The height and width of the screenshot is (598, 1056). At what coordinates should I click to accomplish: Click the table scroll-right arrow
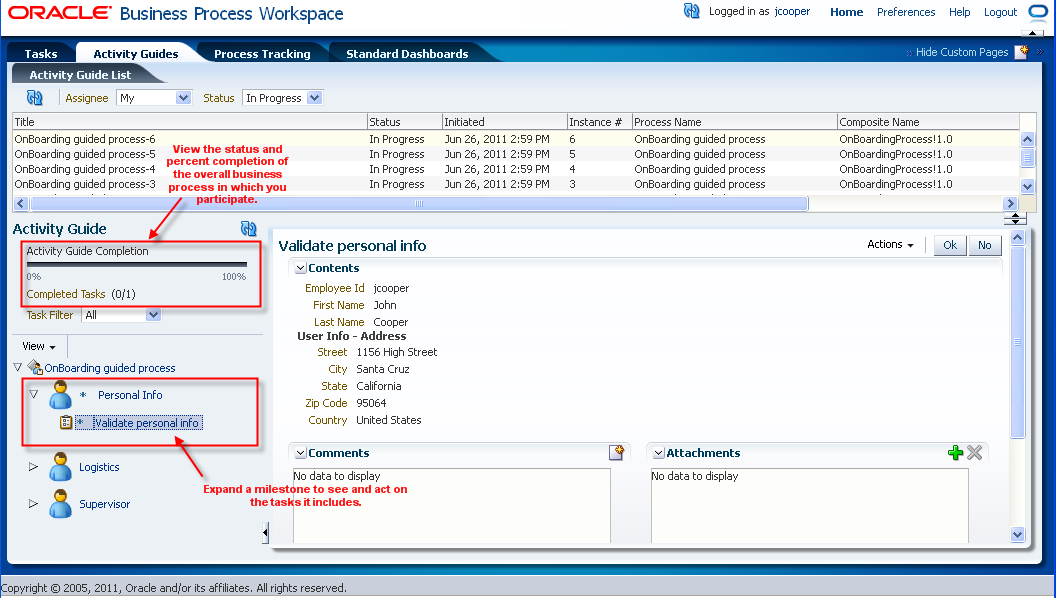coord(1010,203)
